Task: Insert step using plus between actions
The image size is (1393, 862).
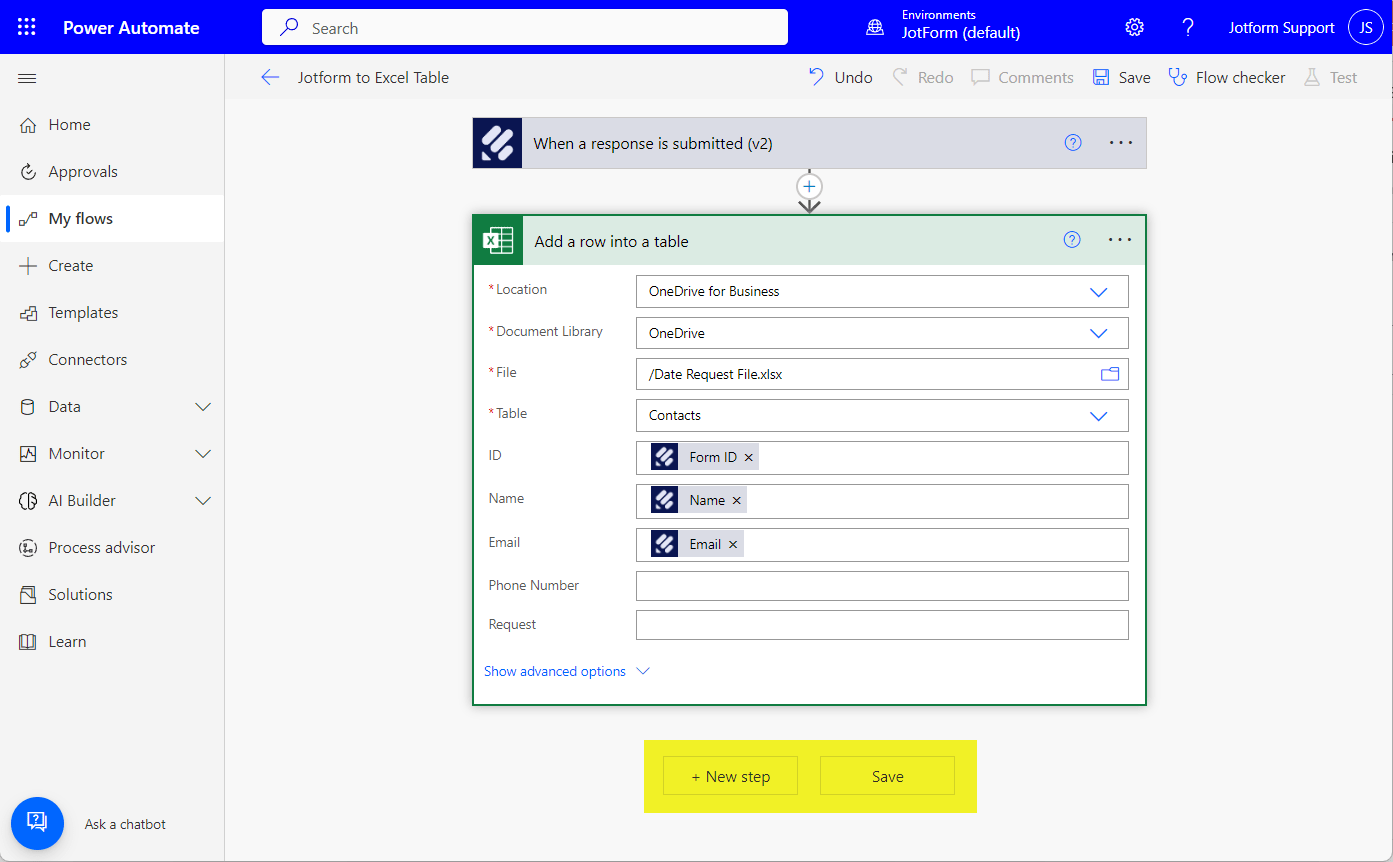Action: click(x=809, y=187)
